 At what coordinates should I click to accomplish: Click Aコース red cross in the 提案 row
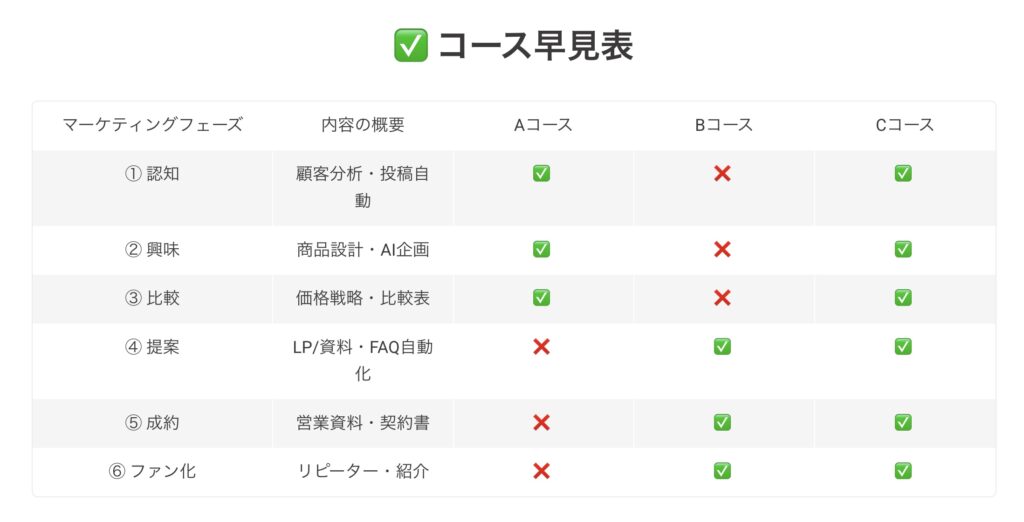pyautogui.click(x=541, y=347)
